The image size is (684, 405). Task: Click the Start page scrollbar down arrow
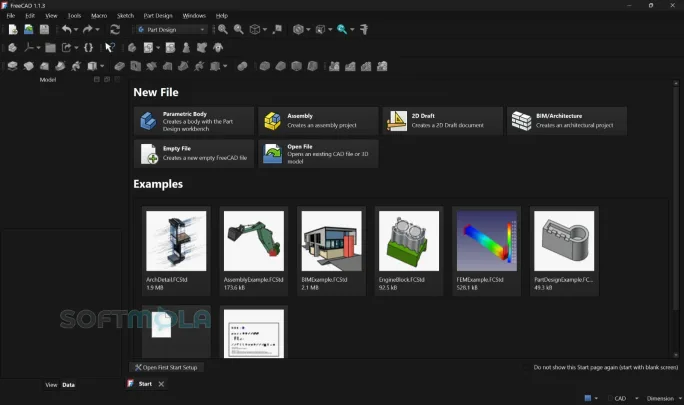(x=676, y=355)
